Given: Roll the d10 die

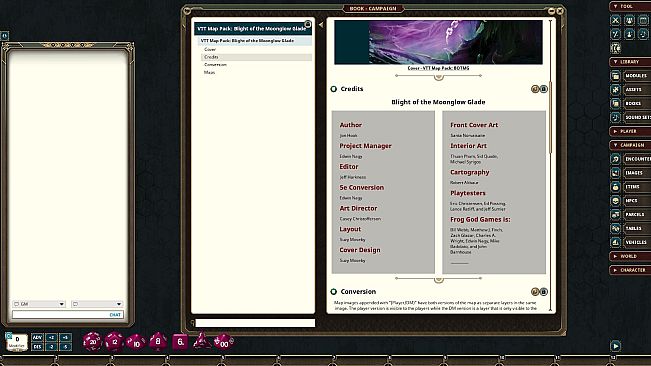Looking at the screenshot, I should pyautogui.click(x=136, y=342).
